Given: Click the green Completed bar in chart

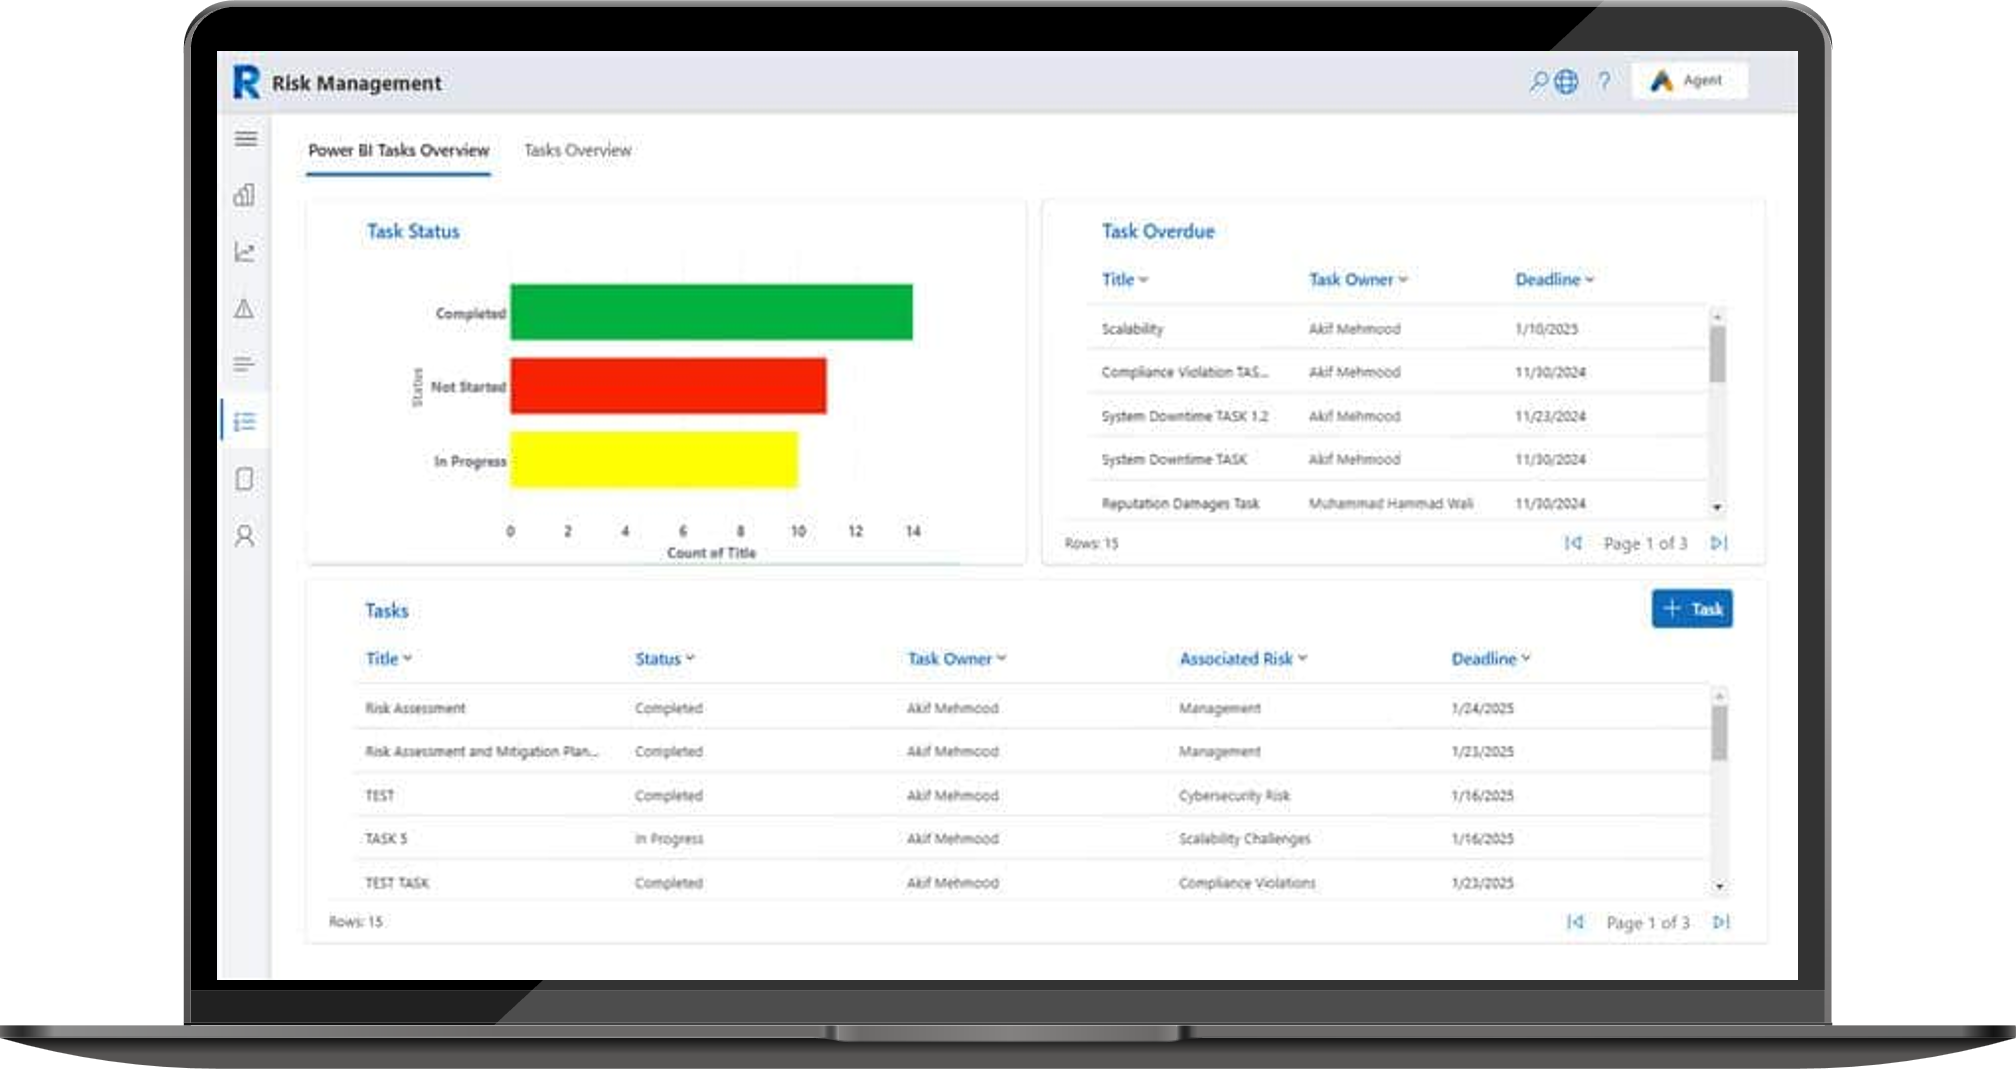Looking at the screenshot, I should [711, 312].
